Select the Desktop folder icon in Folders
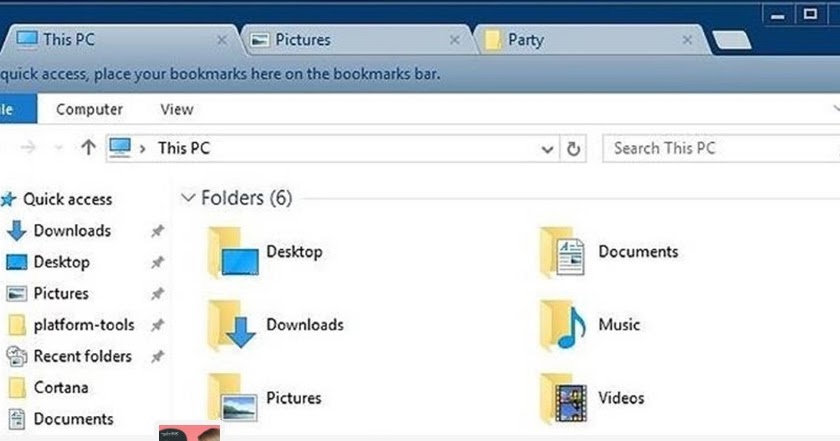This screenshot has height=441, width=840. [233, 252]
